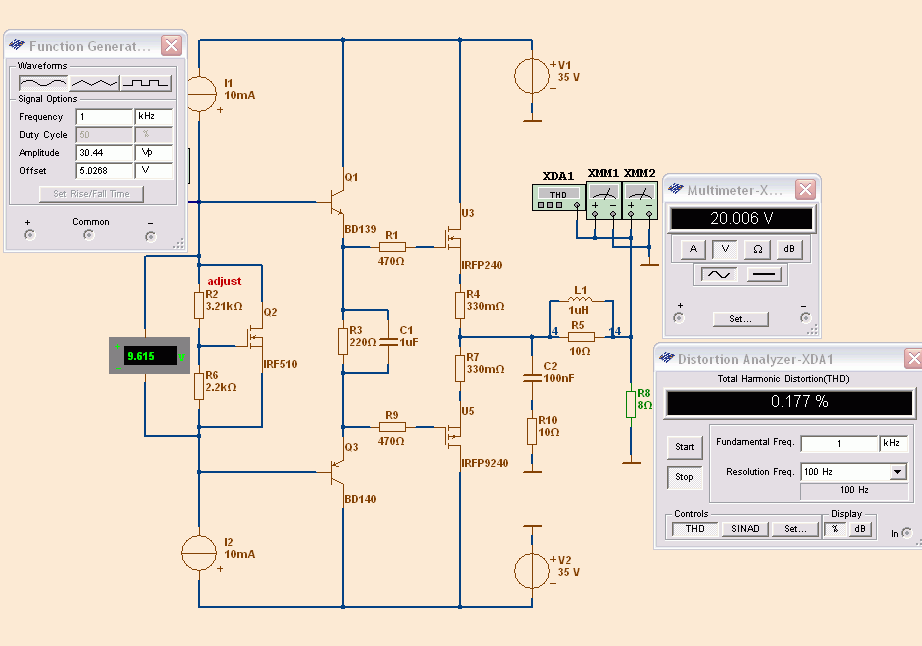Click Set... in Distortion Analyzer controls
The image size is (922, 646).
click(795, 528)
